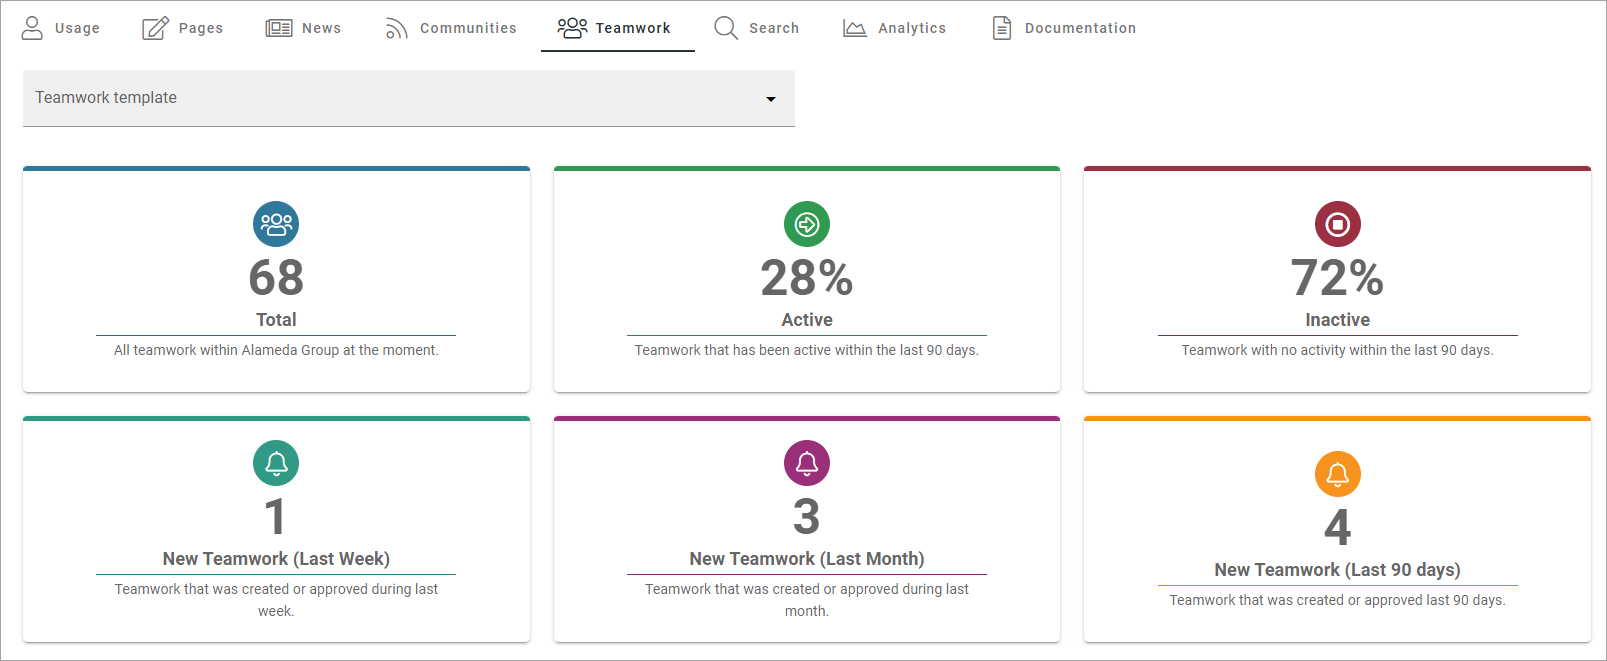Open the Documentation tab

(1064, 28)
